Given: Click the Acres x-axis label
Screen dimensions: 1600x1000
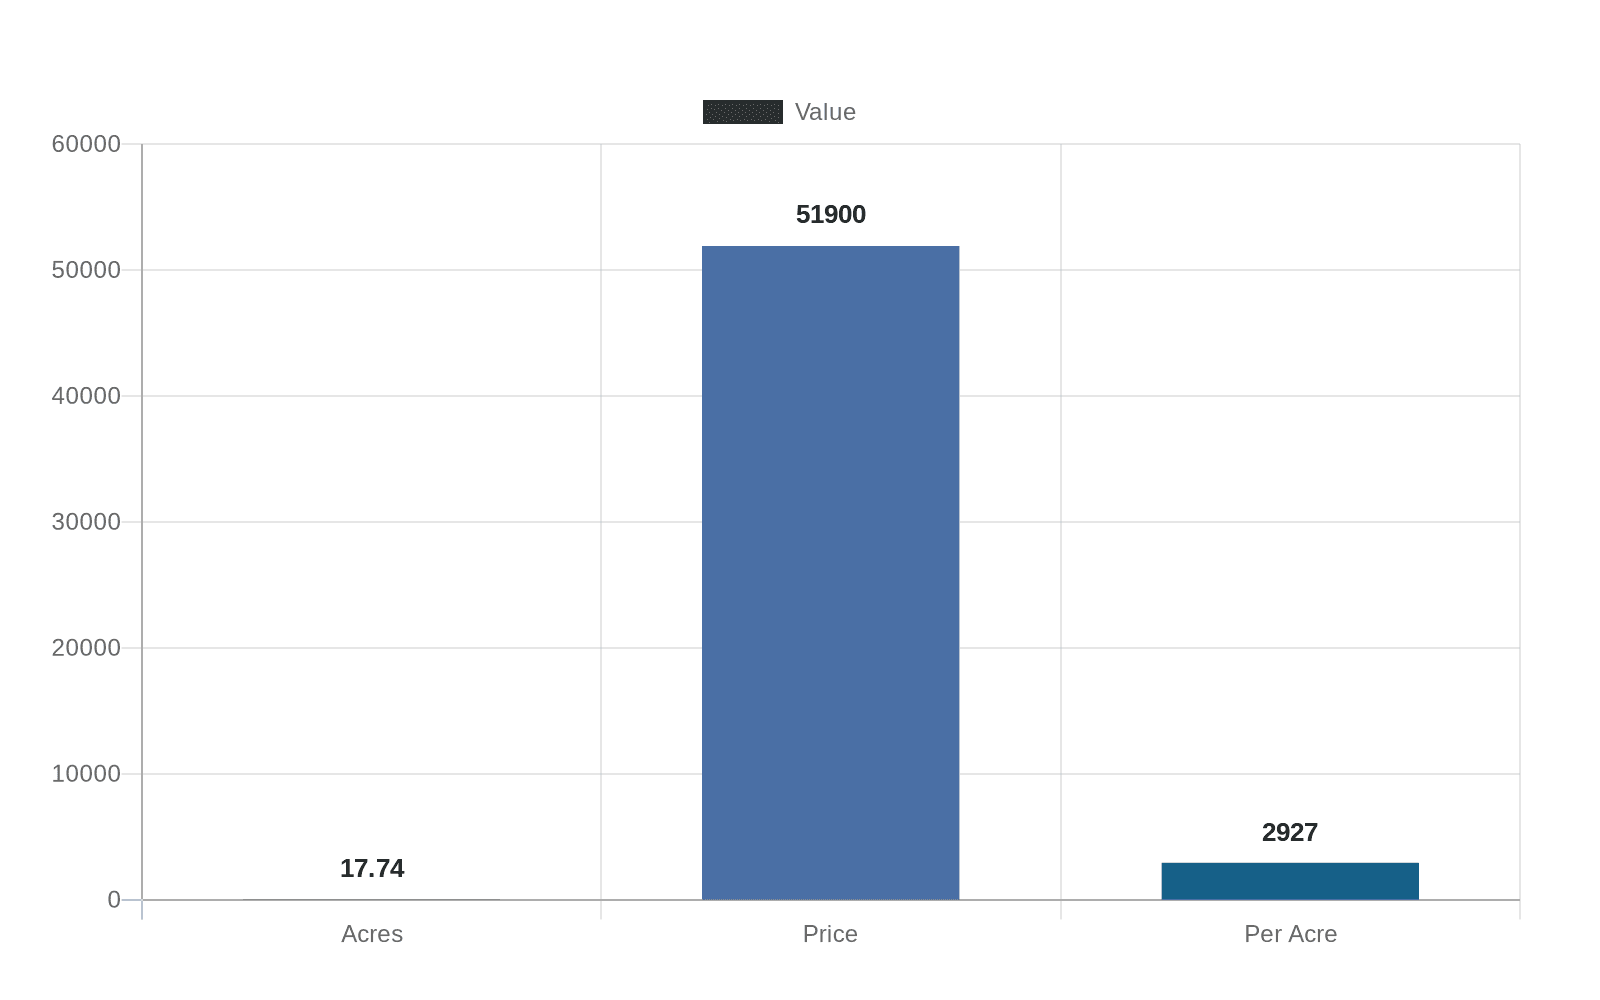Looking at the screenshot, I should click(372, 934).
